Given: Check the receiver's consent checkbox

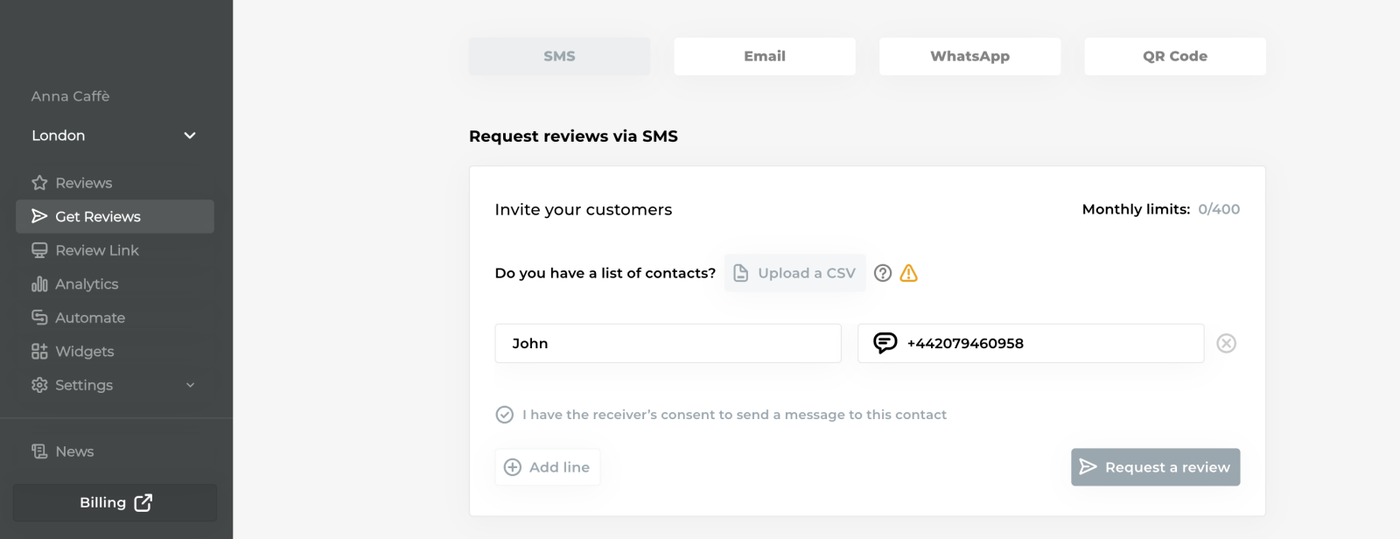Looking at the screenshot, I should point(505,415).
